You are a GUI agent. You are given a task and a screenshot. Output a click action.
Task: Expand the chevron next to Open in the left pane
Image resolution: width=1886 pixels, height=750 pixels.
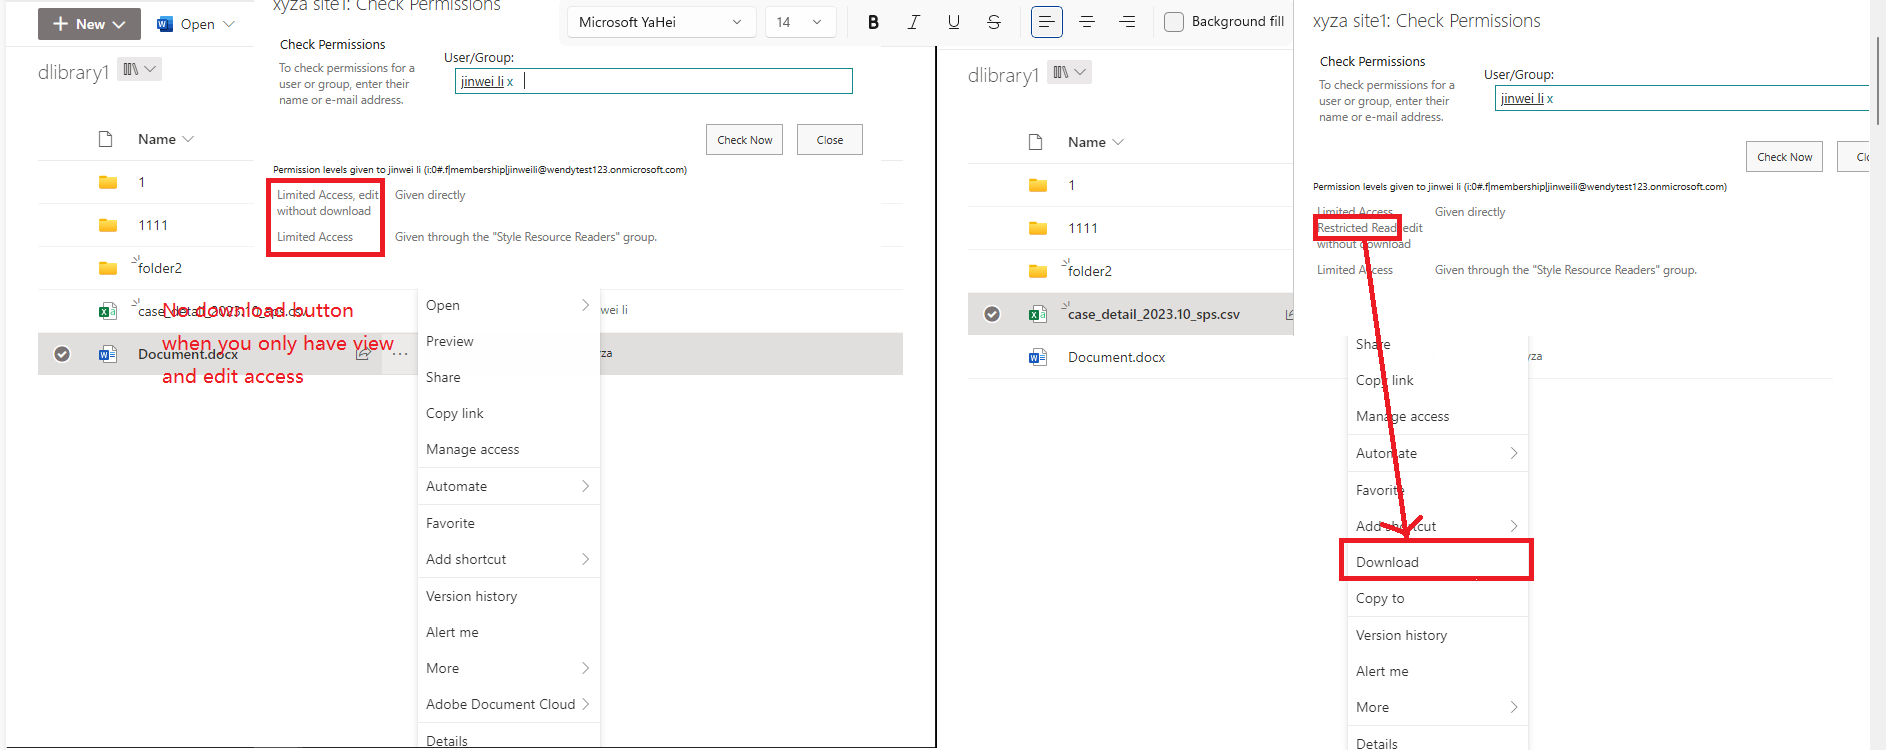pos(229,24)
